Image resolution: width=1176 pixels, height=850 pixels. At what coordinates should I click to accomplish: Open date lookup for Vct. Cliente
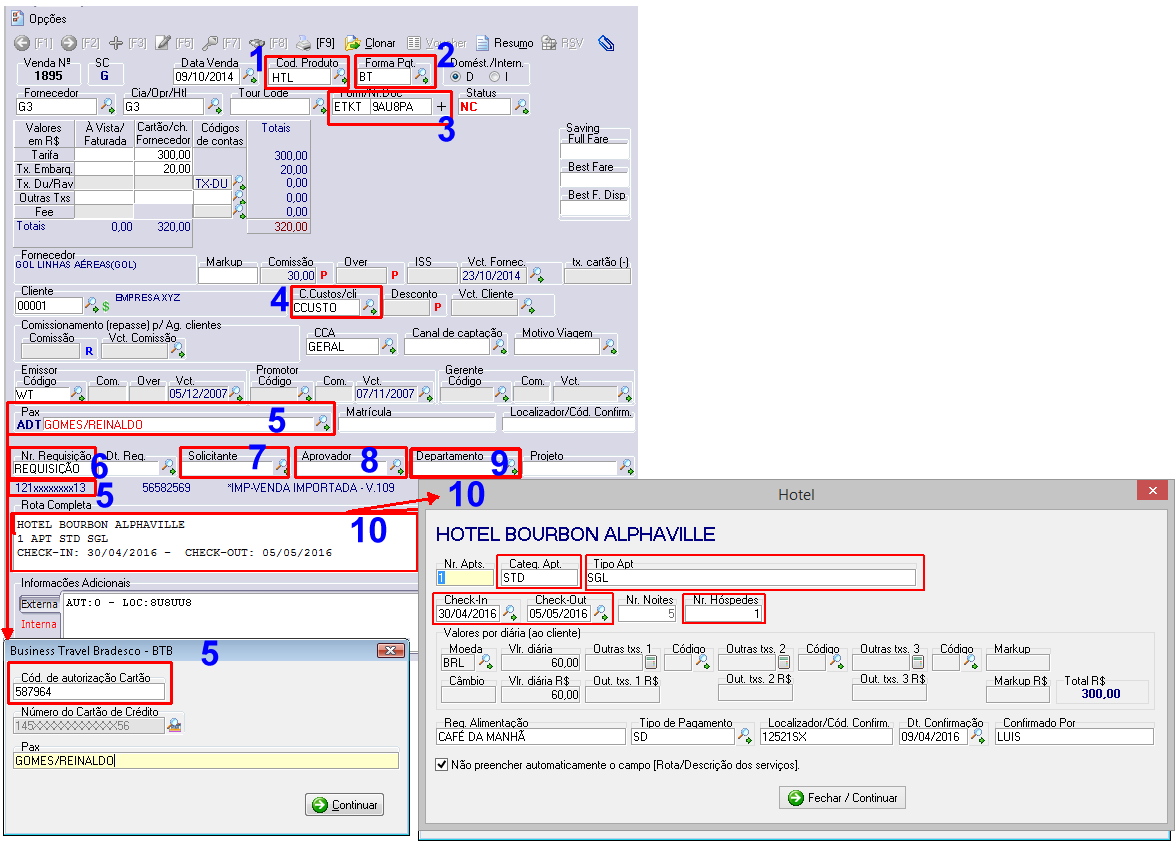pyautogui.click(x=528, y=306)
